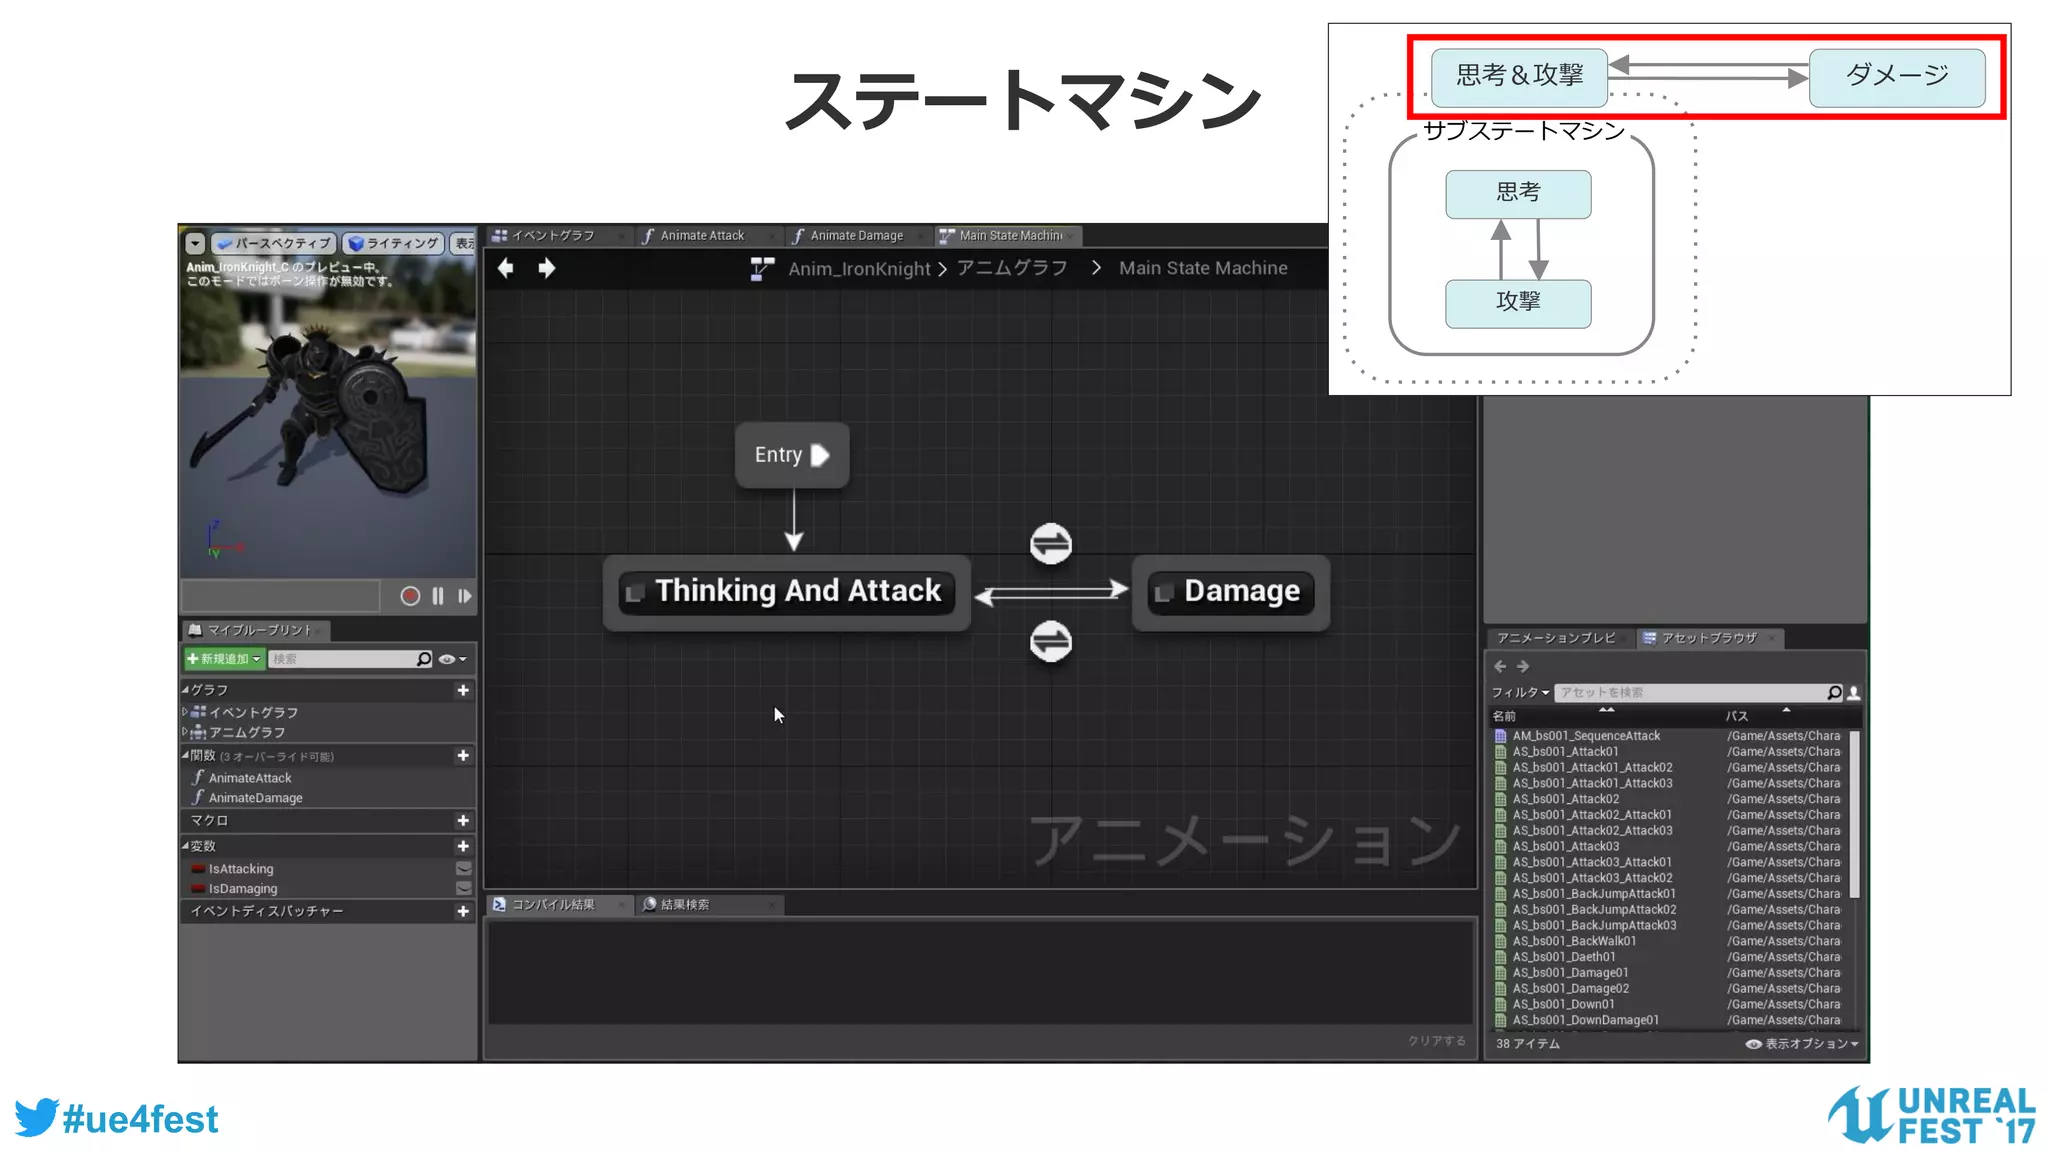Add an event dispatcher with the plus
Screen dimensions: 2048x1152
463,911
